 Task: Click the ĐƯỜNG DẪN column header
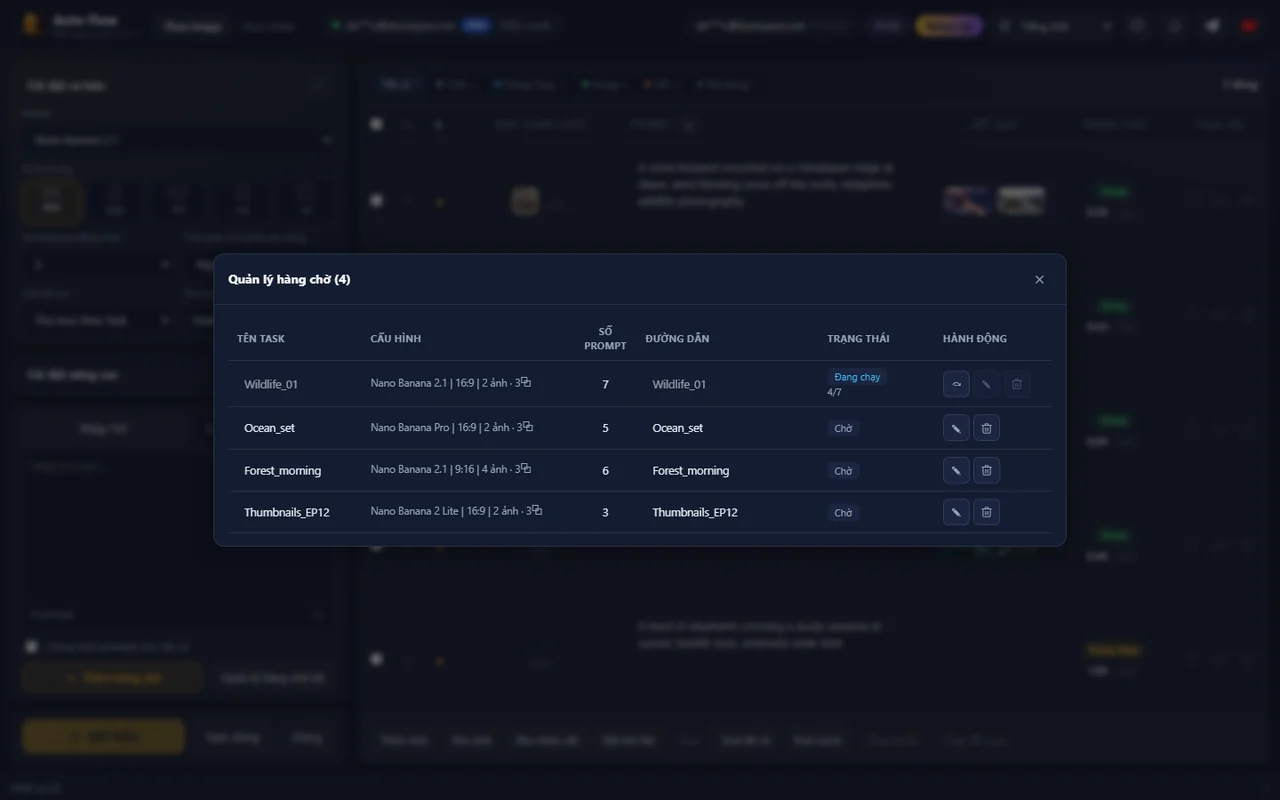point(677,339)
